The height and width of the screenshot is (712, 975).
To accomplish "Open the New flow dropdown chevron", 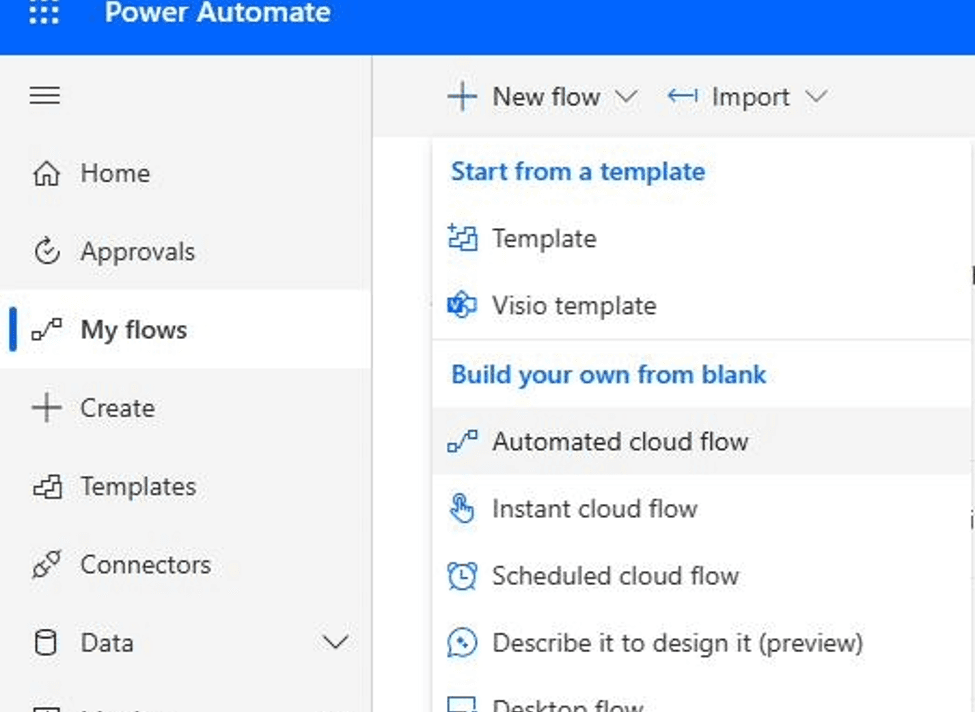I will pyautogui.click(x=626, y=97).
